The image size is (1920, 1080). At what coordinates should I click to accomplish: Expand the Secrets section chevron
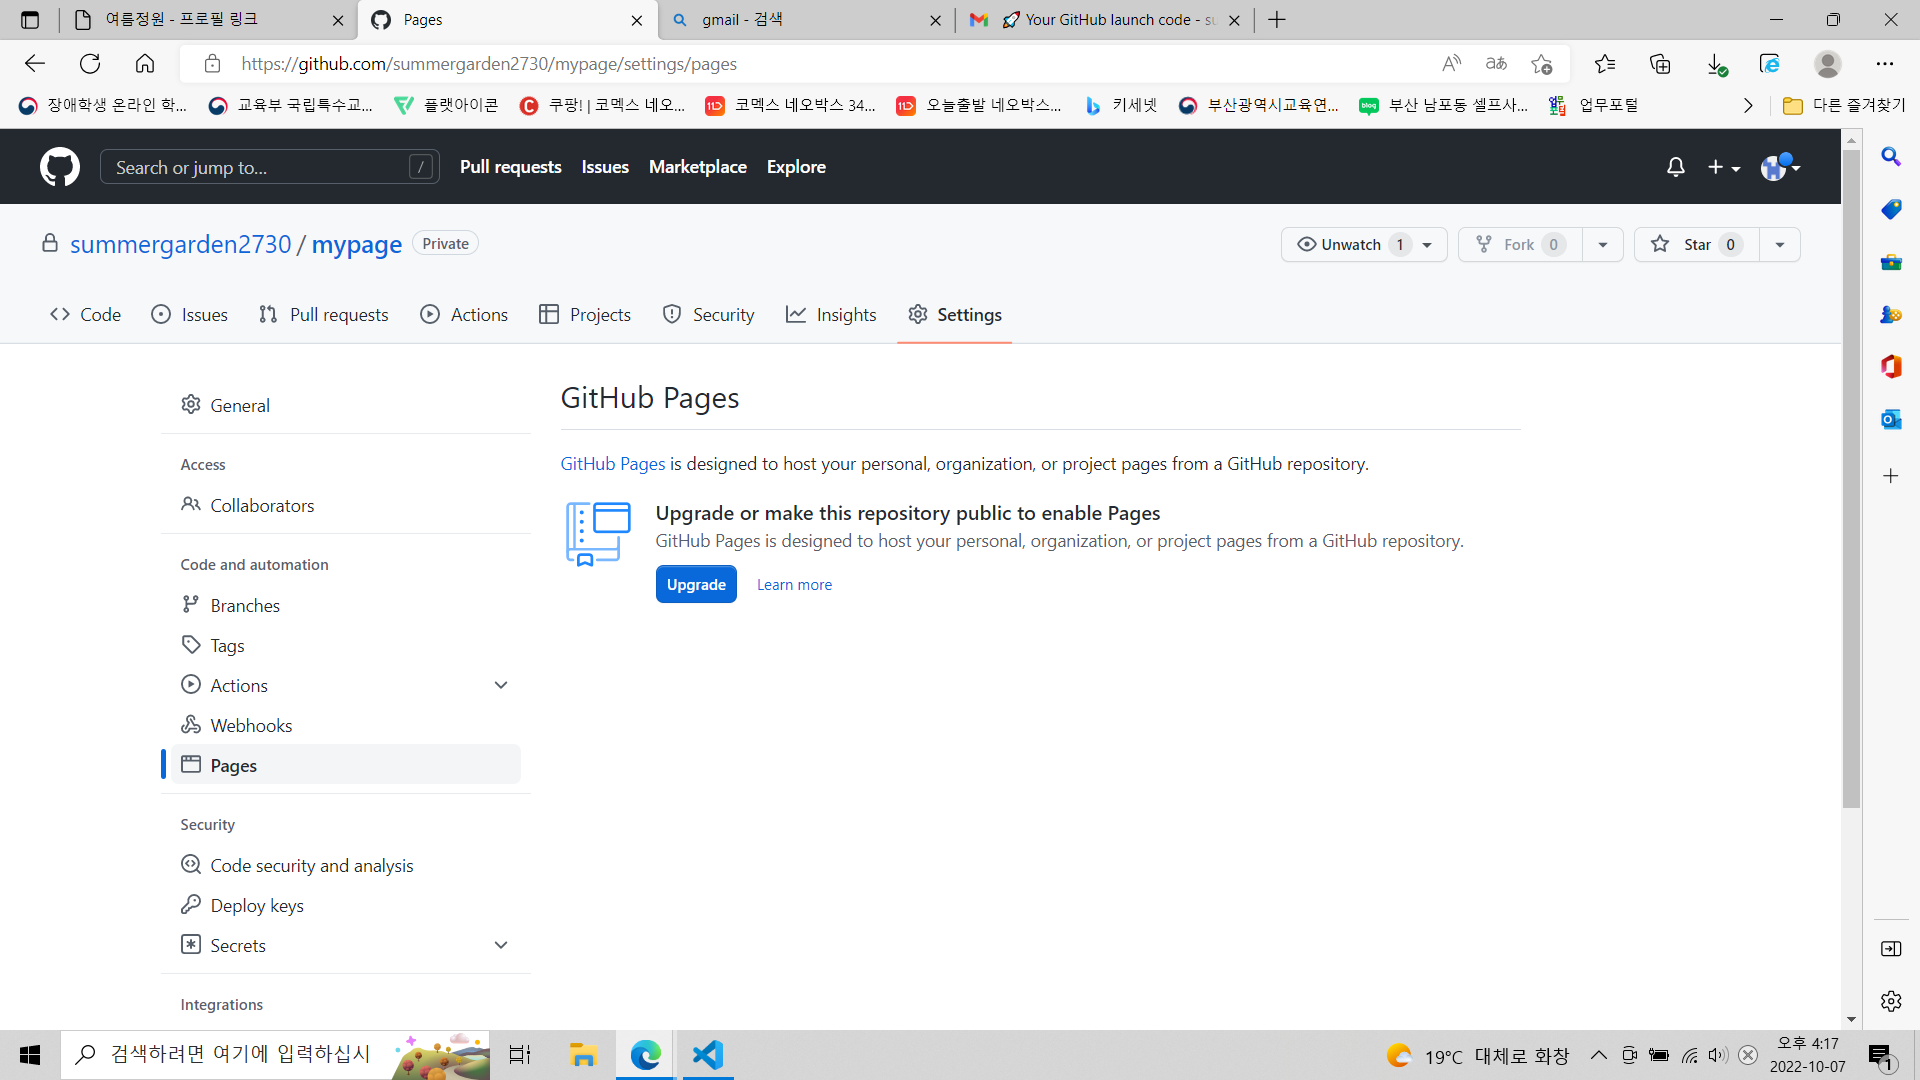[501, 945]
